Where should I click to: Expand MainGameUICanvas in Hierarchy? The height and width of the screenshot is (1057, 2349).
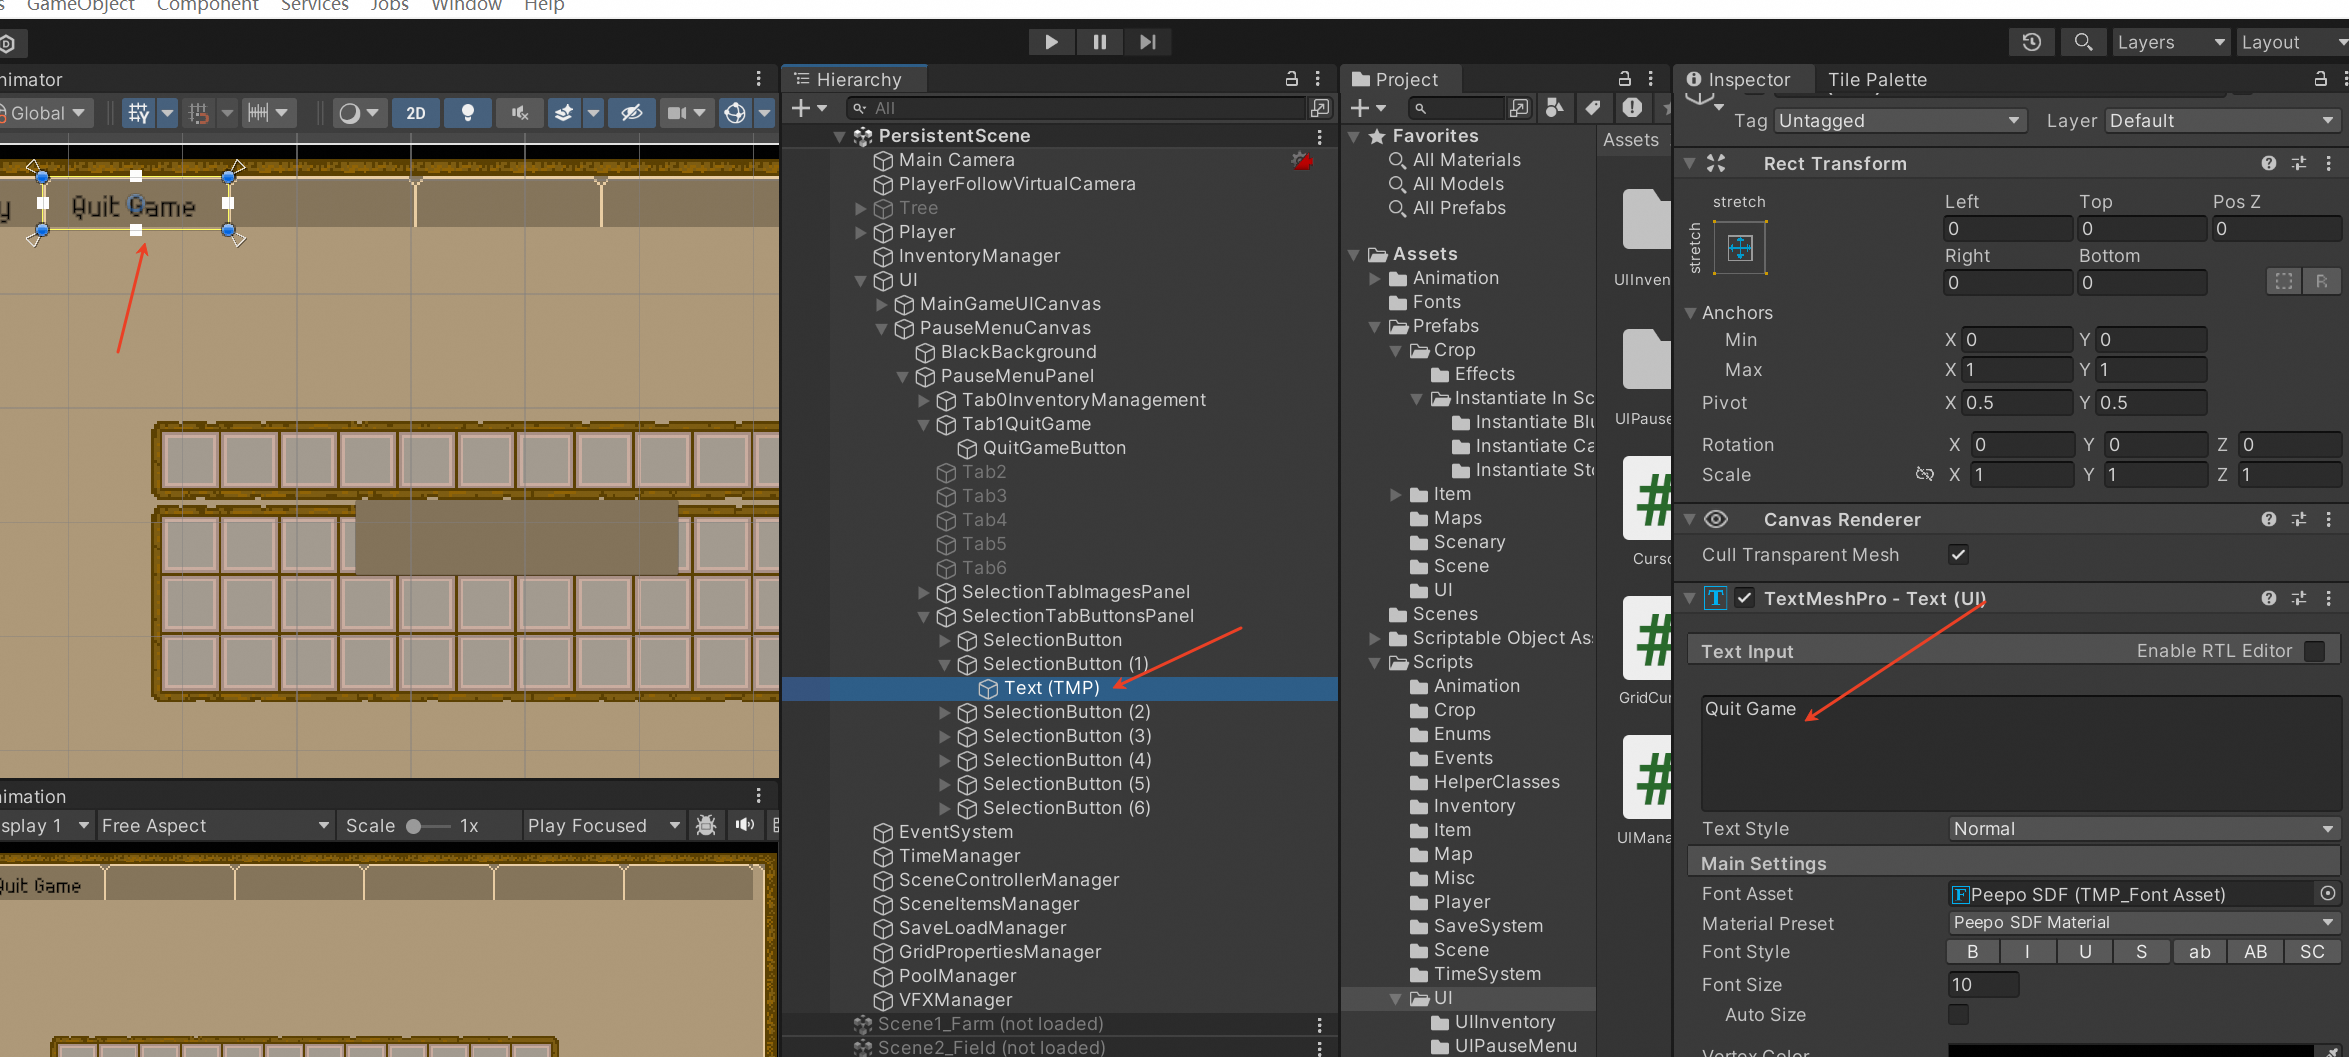(882, 304)
